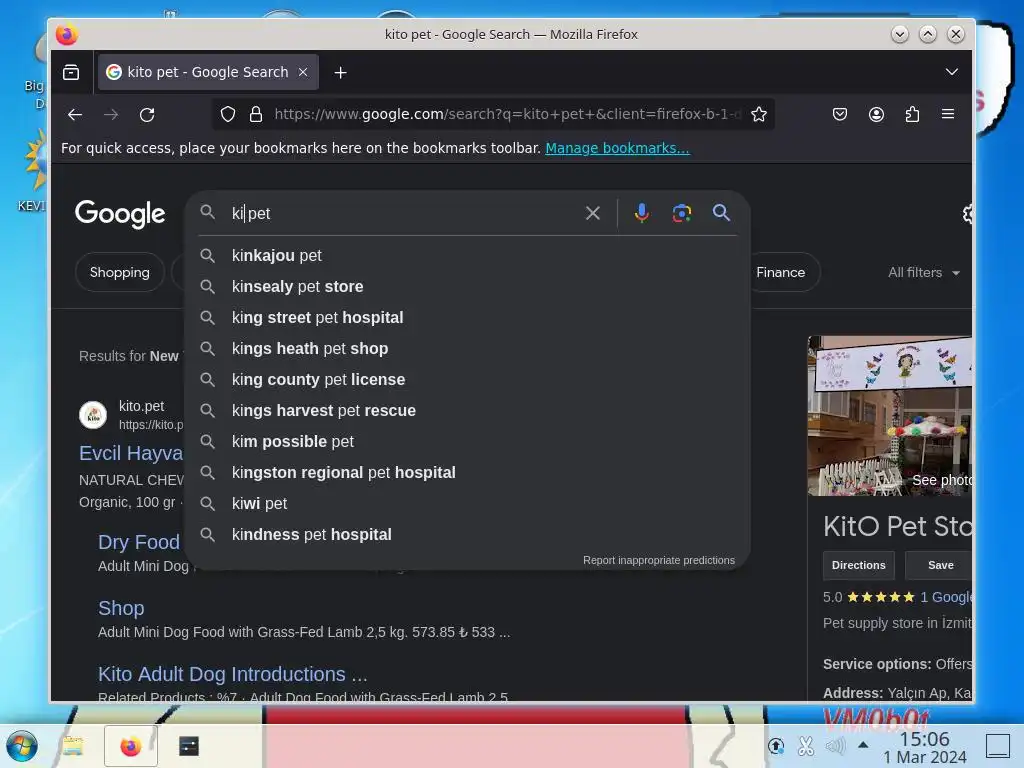Reload the current page
Viewport: 1024px width, 768px height.
147,114
